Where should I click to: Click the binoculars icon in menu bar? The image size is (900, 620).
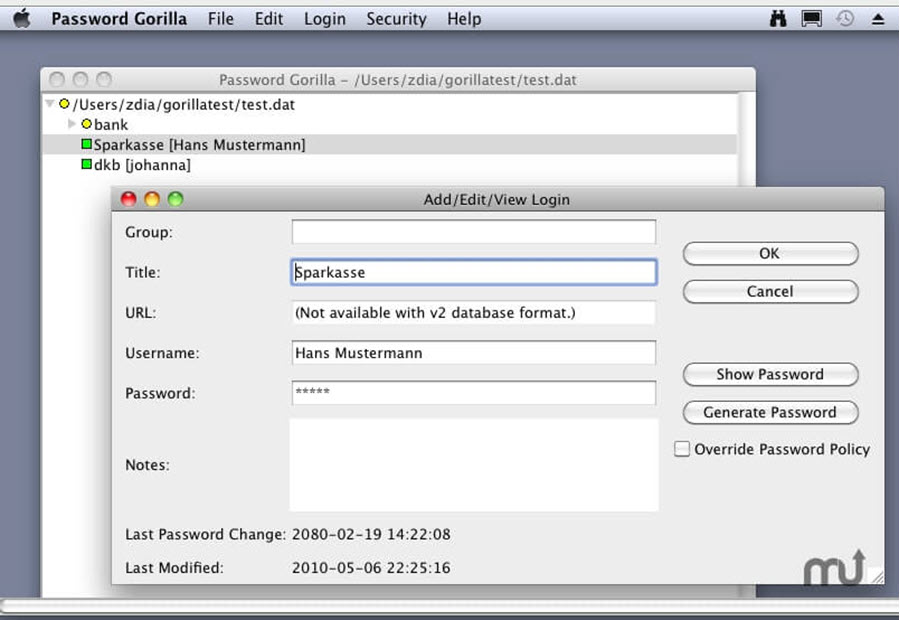778,18
